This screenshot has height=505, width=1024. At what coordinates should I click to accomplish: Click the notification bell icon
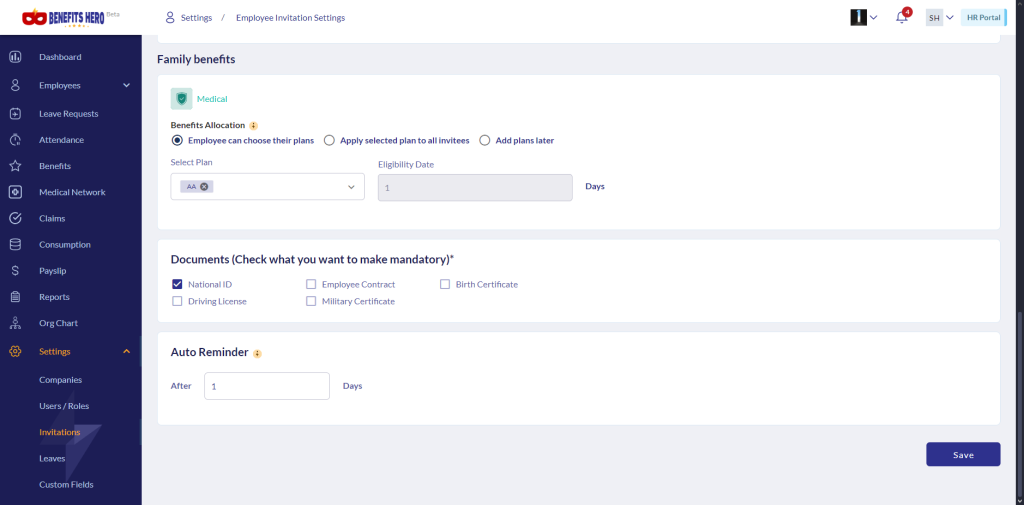(901, 17)
